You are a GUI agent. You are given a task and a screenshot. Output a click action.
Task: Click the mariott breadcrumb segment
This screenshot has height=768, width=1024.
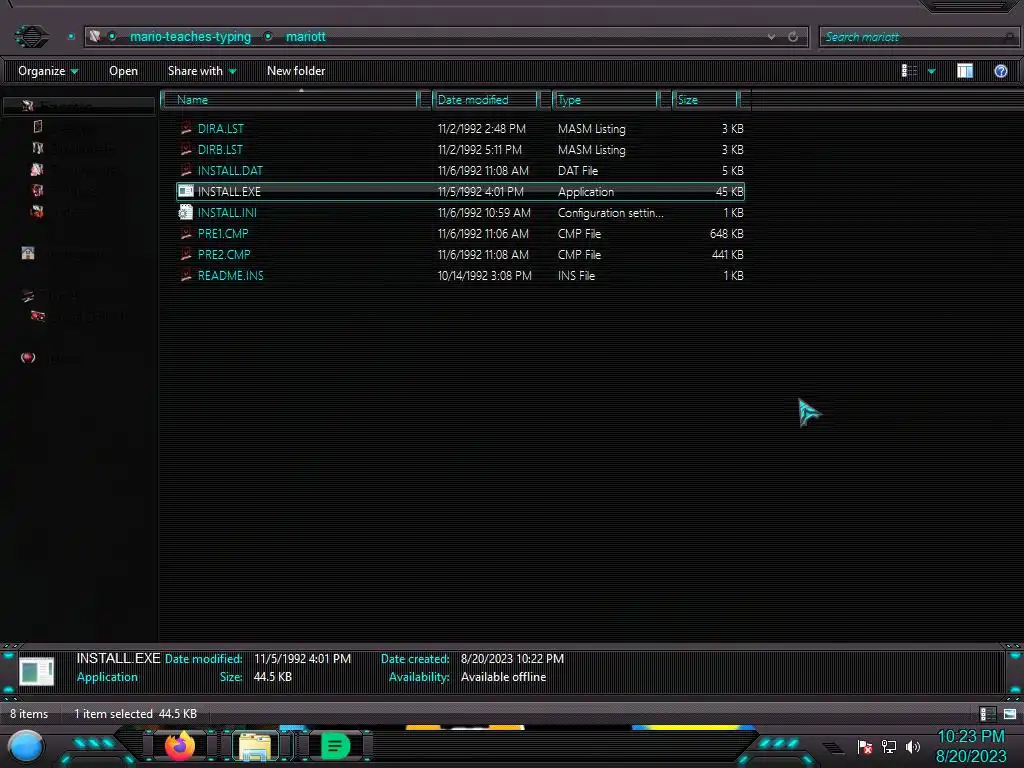306,37
